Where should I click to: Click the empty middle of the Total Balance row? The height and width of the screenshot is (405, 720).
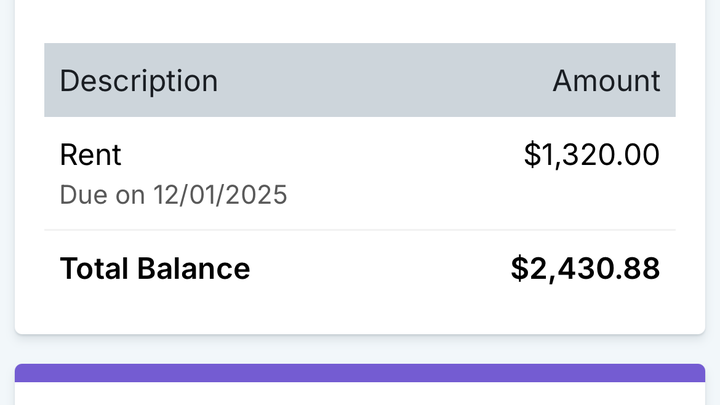pos(380,268)
